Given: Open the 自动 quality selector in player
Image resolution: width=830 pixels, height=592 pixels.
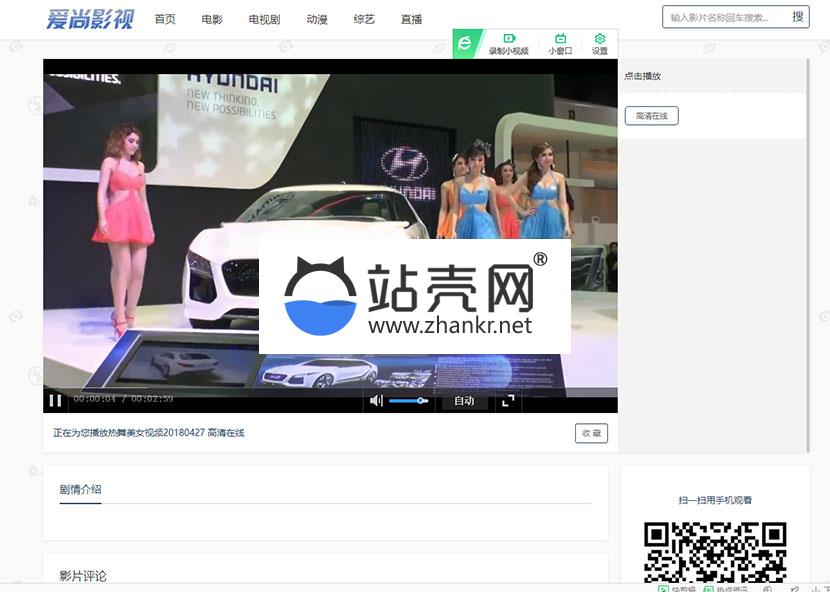Looking at the screenshot, I should (464, 401).
